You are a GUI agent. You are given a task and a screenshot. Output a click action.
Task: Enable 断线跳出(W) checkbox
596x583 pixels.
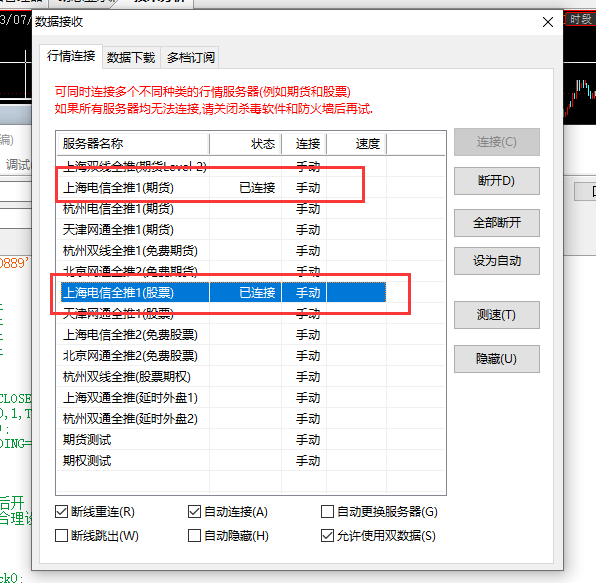(61, 536)
